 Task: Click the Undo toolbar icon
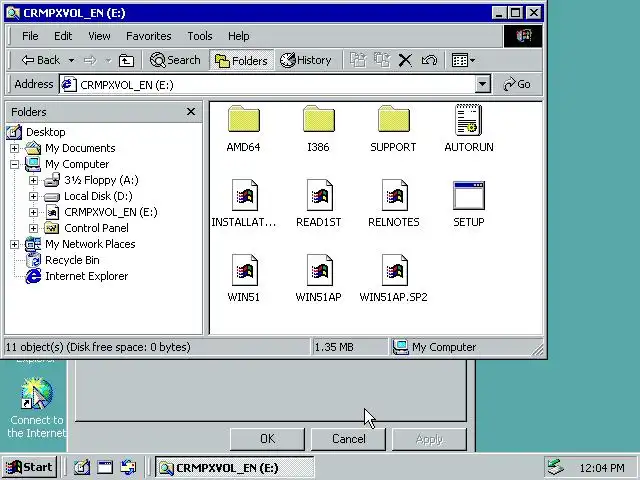click(429, 60)
